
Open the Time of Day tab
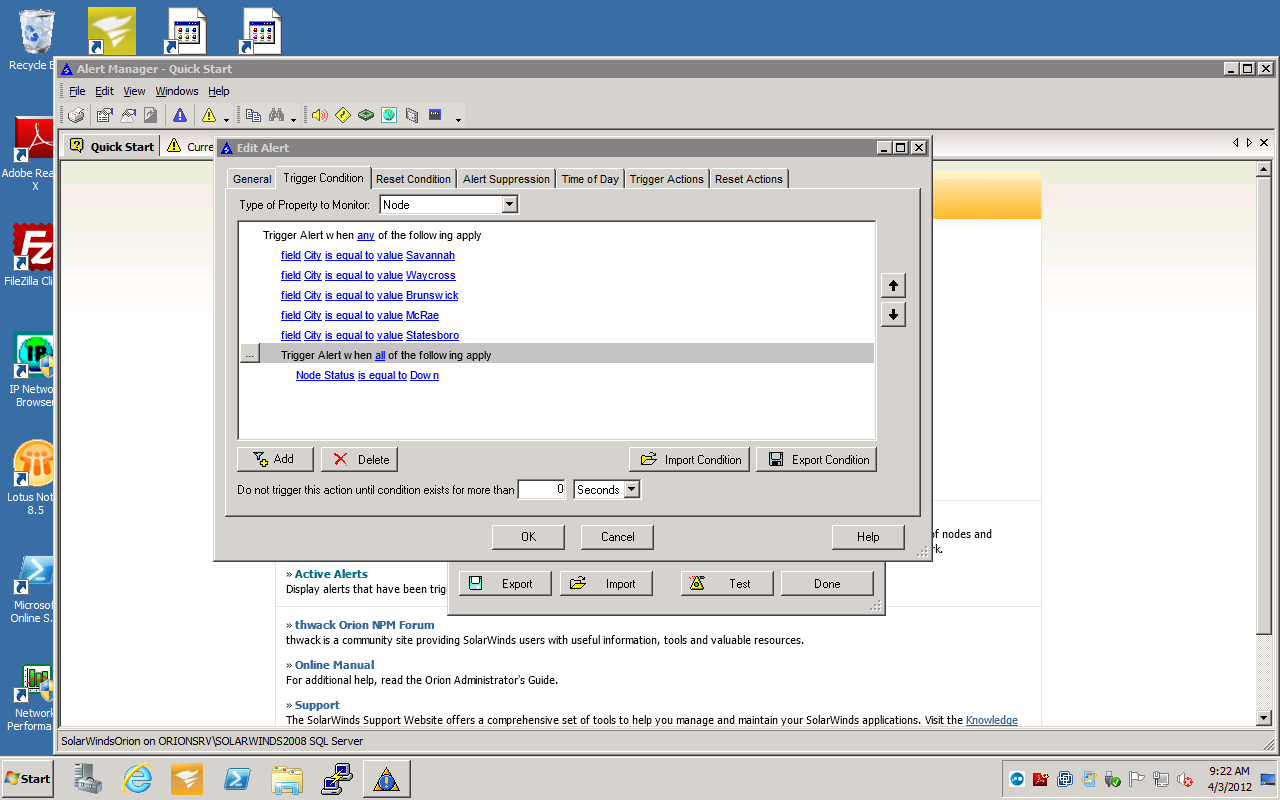click(x=590, y=179)
